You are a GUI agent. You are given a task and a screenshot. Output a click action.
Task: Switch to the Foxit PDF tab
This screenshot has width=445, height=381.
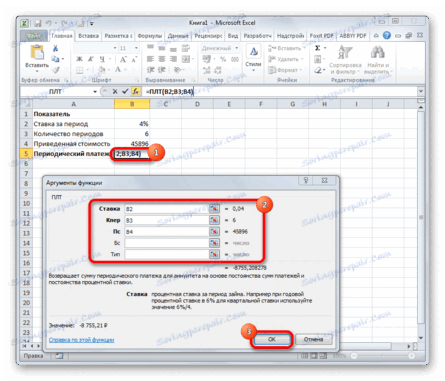321,36
